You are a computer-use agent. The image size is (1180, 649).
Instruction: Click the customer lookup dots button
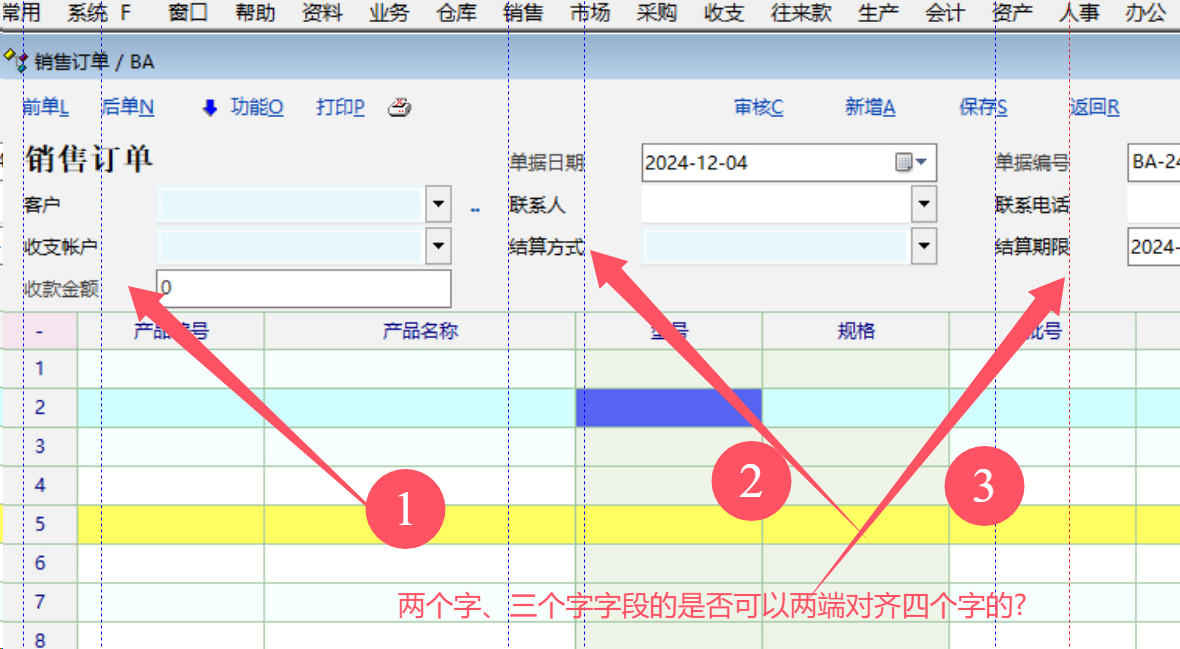[x=475, y=208]
